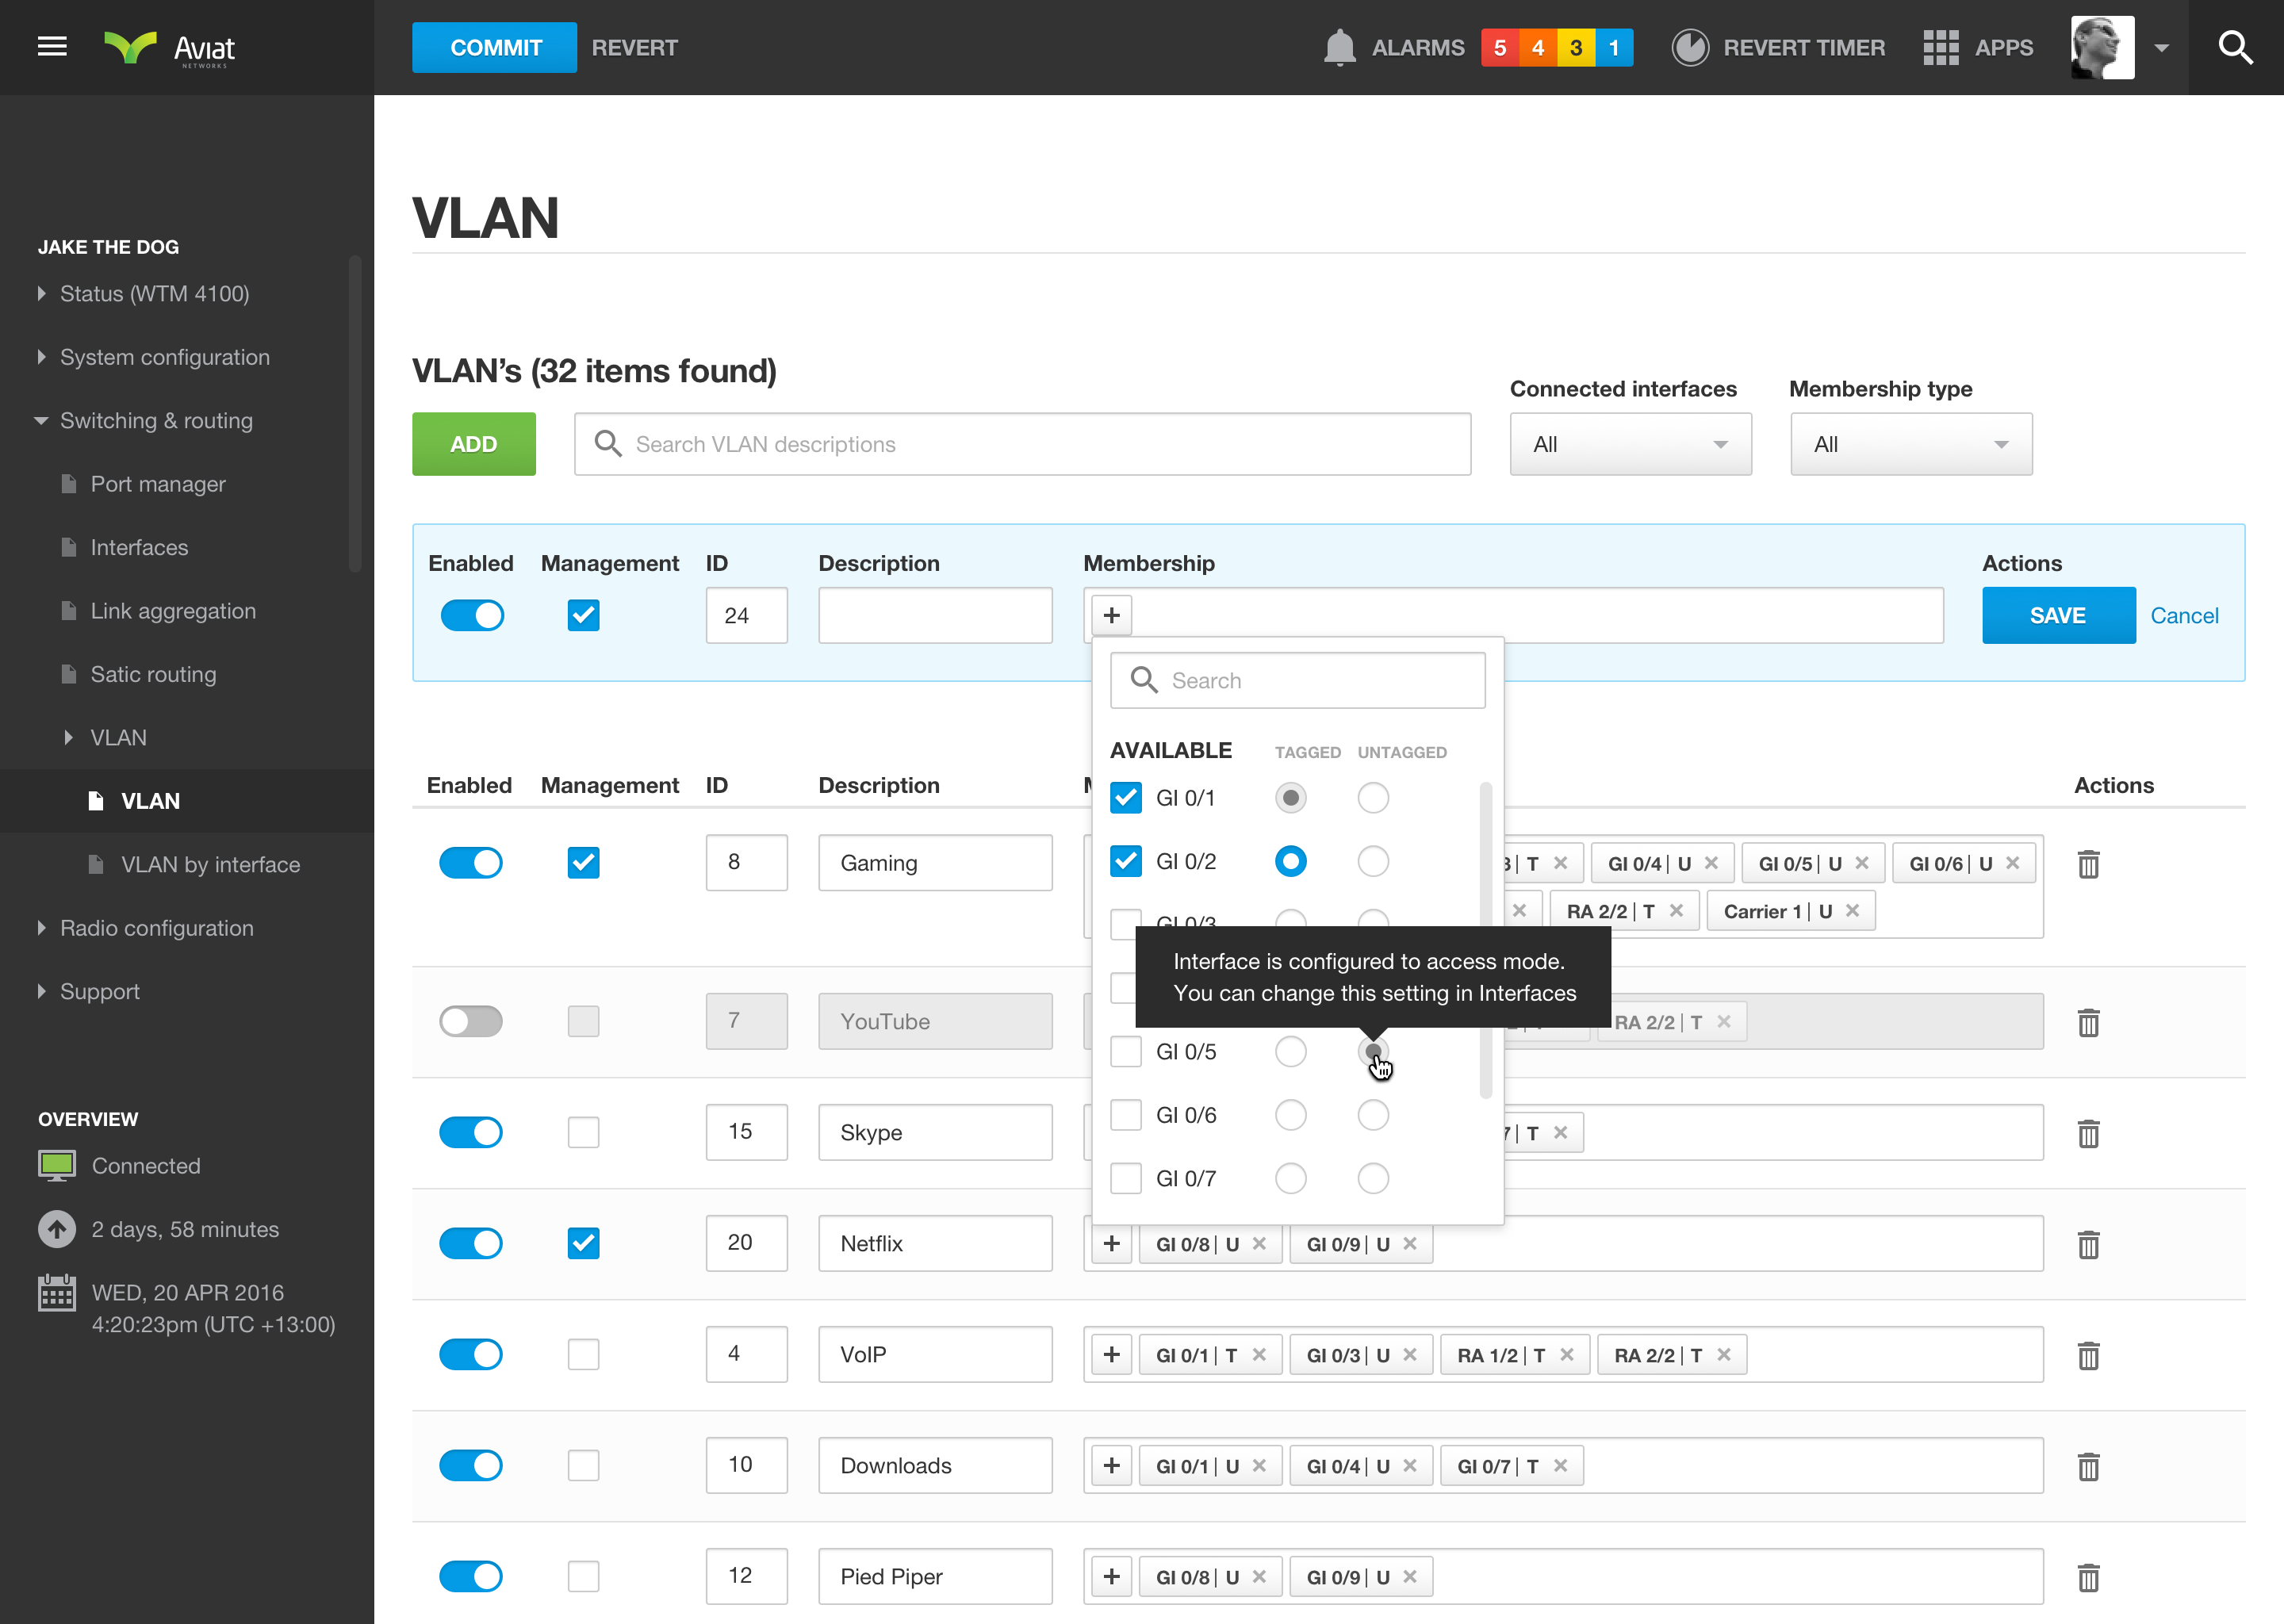The width and height of the screenshot is (2284, 1624).
Task: Click the REVERT button to undo changes
Action: [638, 48]
